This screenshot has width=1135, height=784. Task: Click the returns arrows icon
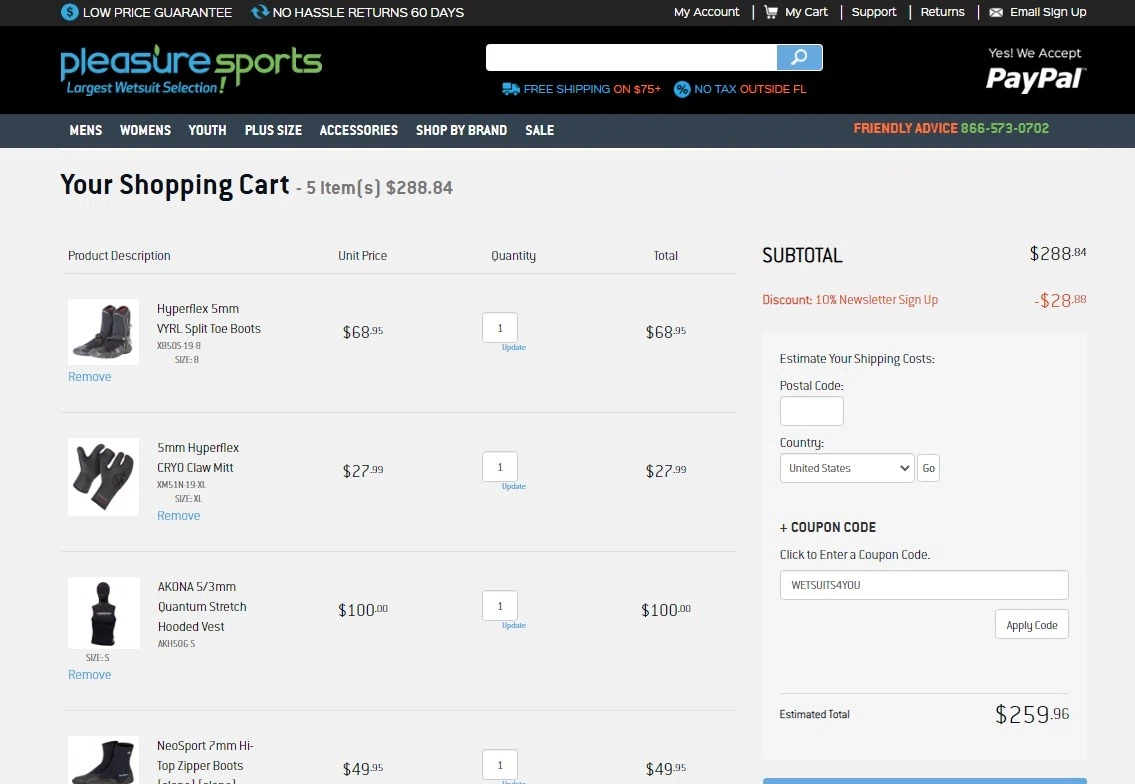point(260,12)
